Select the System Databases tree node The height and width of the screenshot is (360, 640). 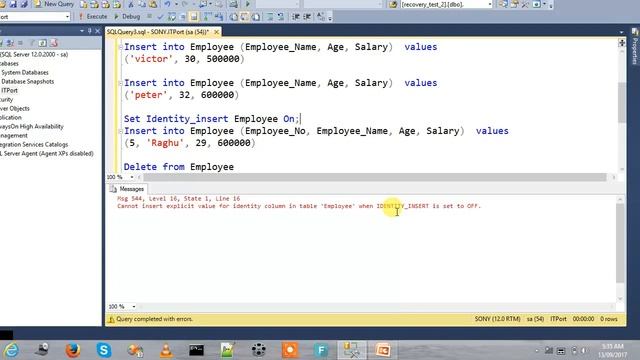pyautogui.click(x=24, y=72)
